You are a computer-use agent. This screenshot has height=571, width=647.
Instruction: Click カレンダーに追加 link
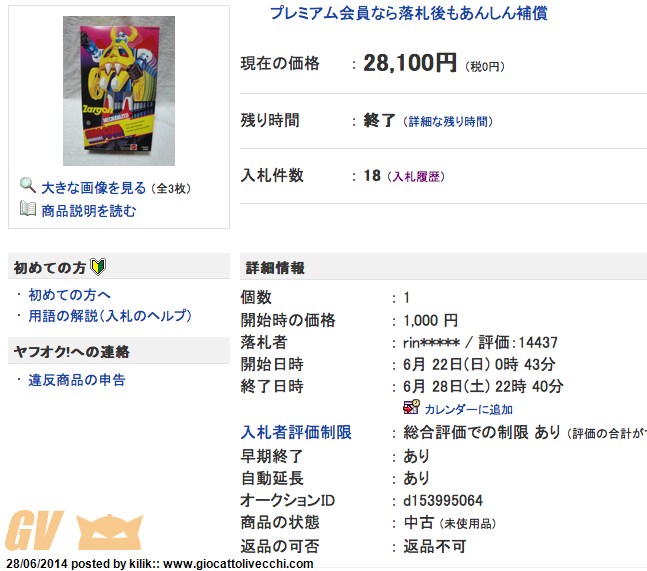[469, 409]
